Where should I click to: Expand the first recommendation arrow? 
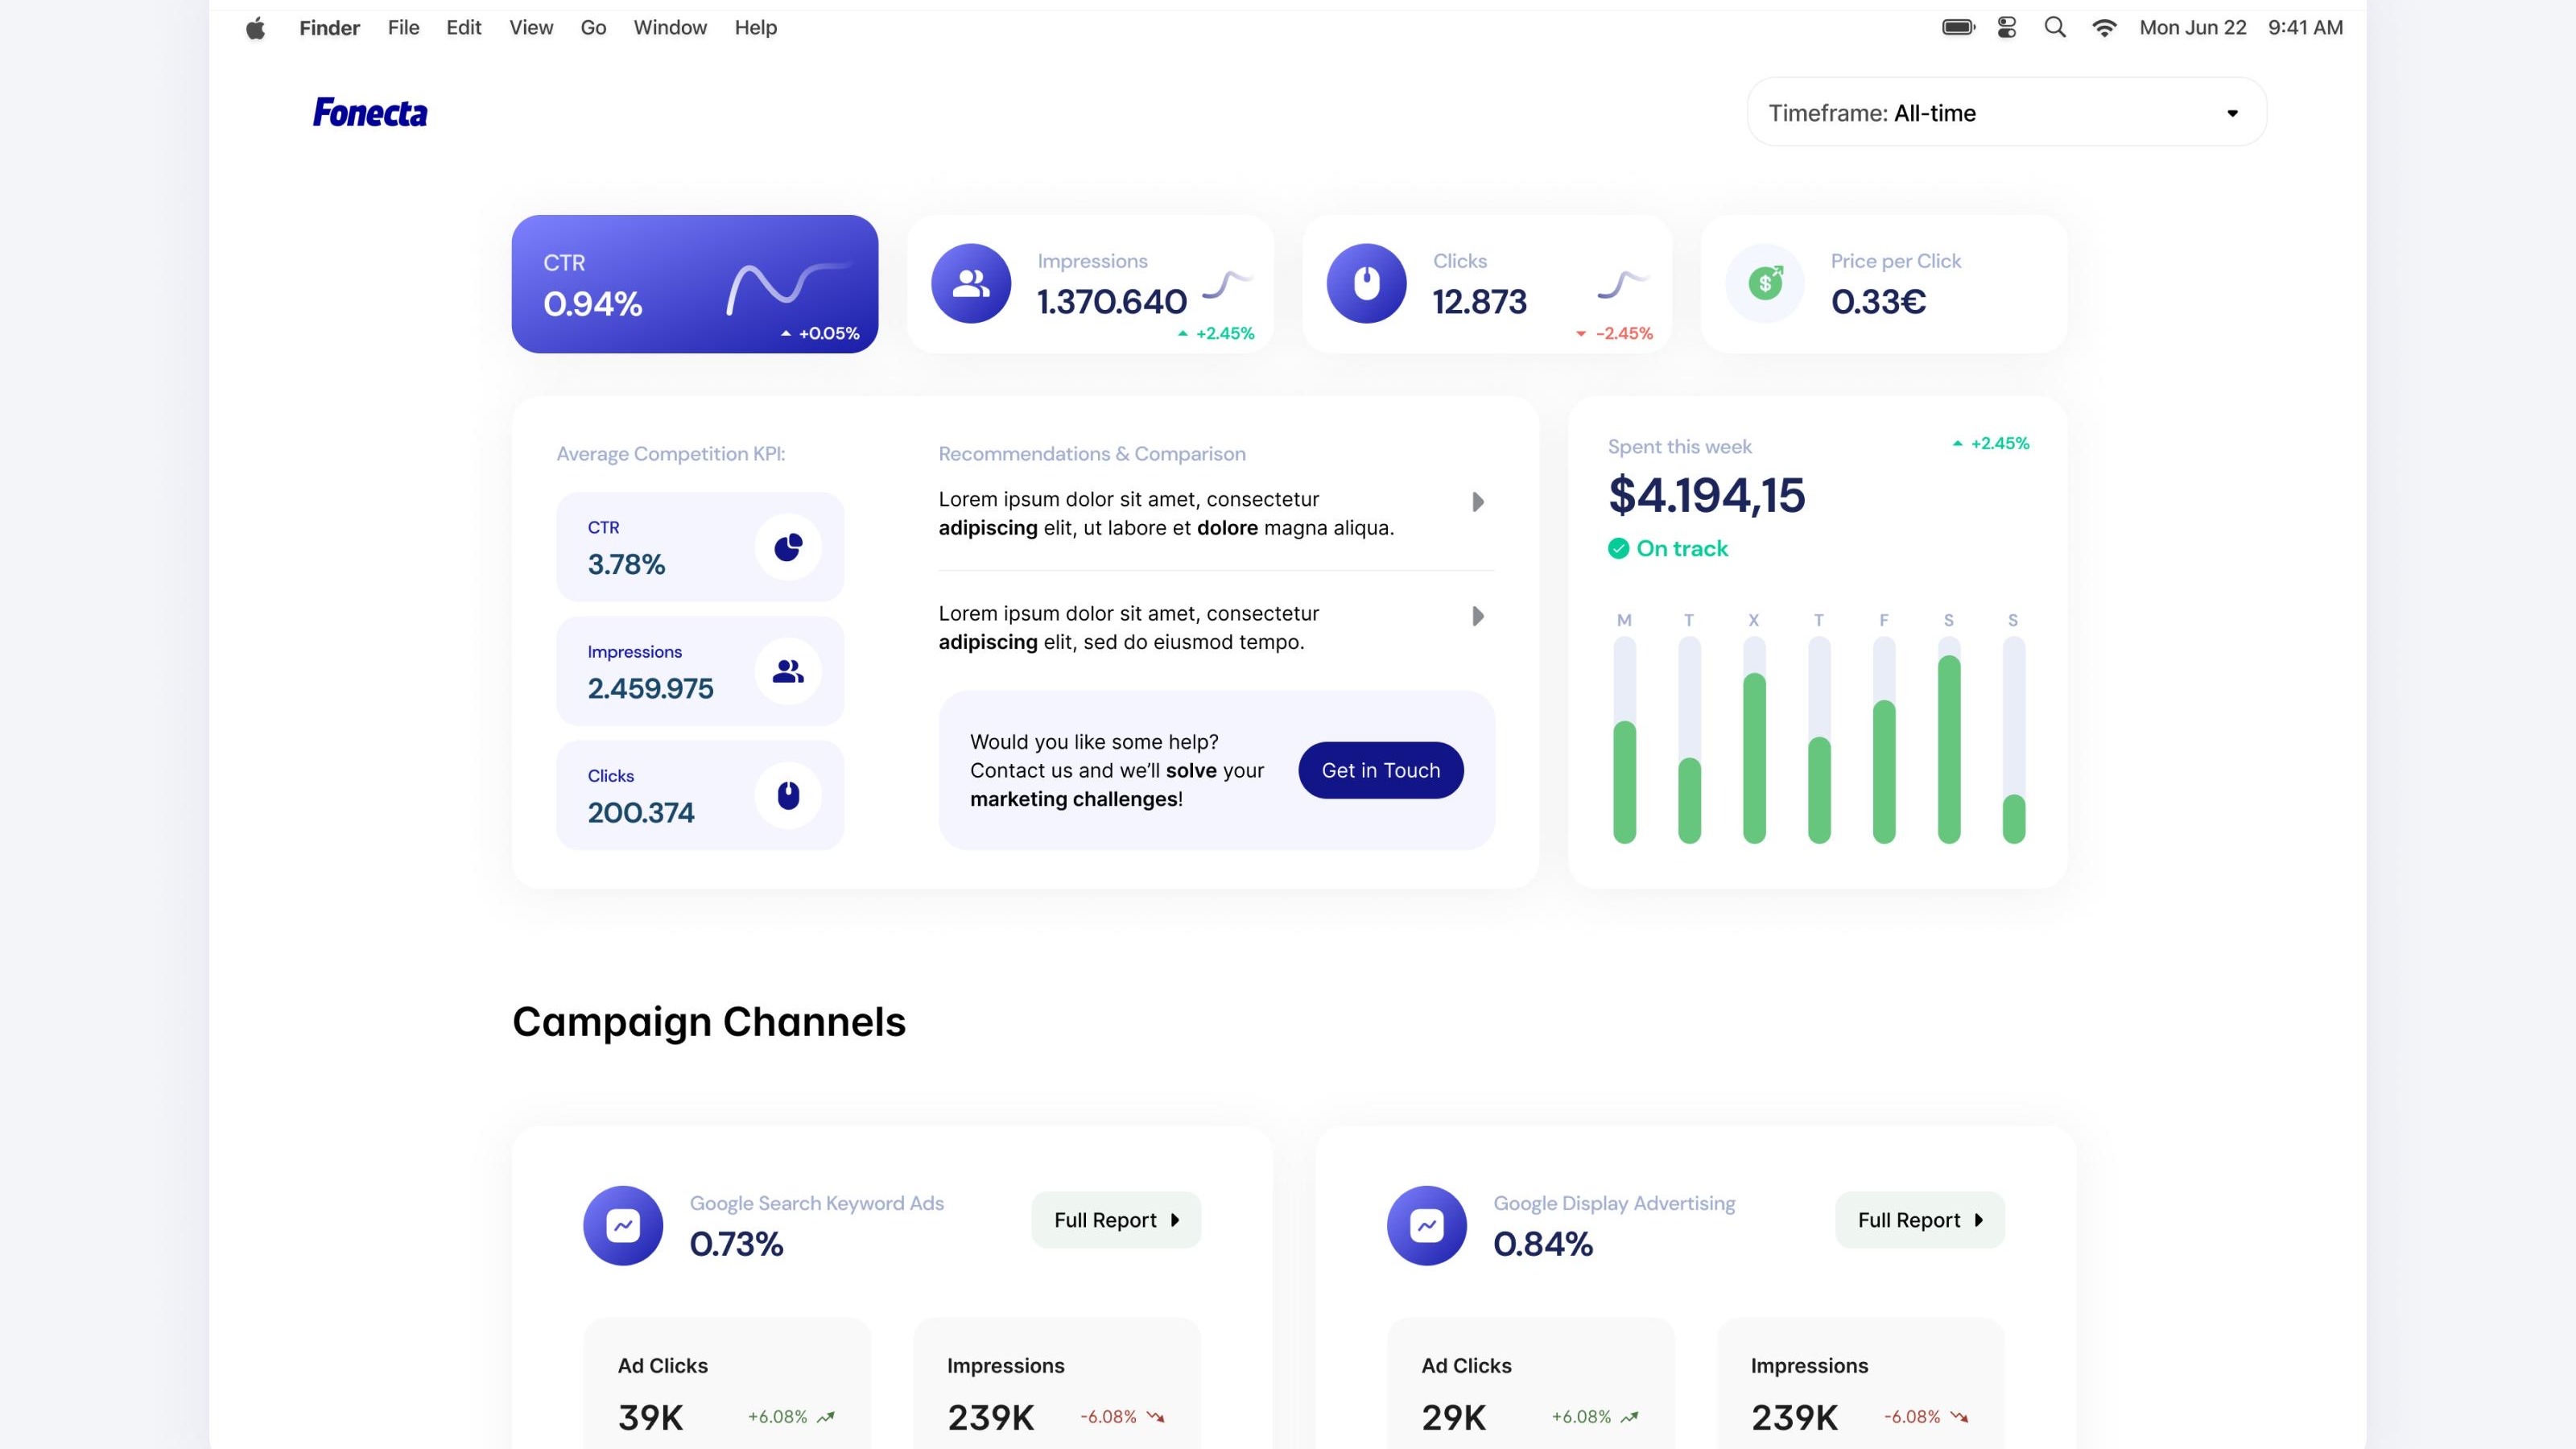pyautogui.click(x=1478, y=502)
